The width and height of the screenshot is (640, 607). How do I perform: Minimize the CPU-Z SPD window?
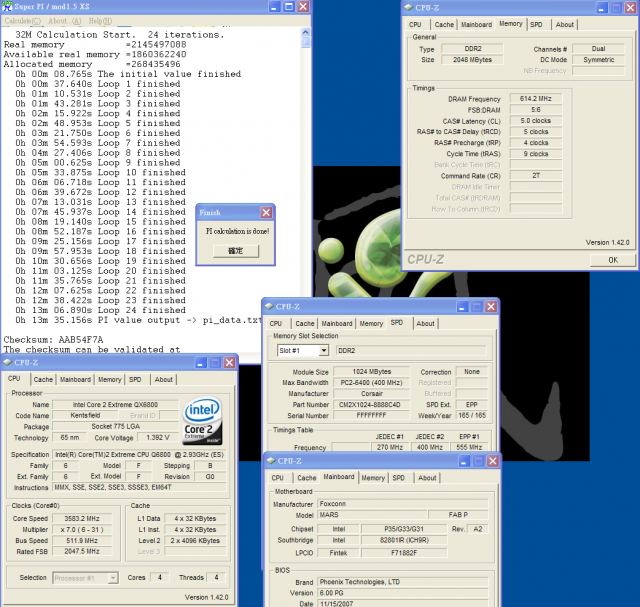[462, 307]
